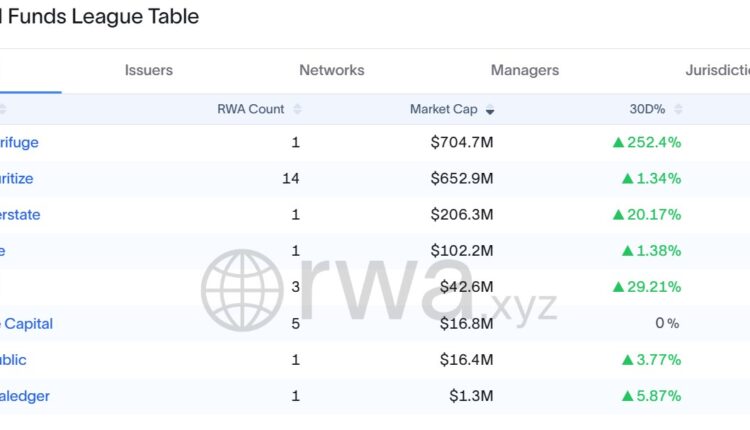Screen dimensions: 750x430
Task: Click the green up triangle beside 29.21%
Action: (618, 287)
